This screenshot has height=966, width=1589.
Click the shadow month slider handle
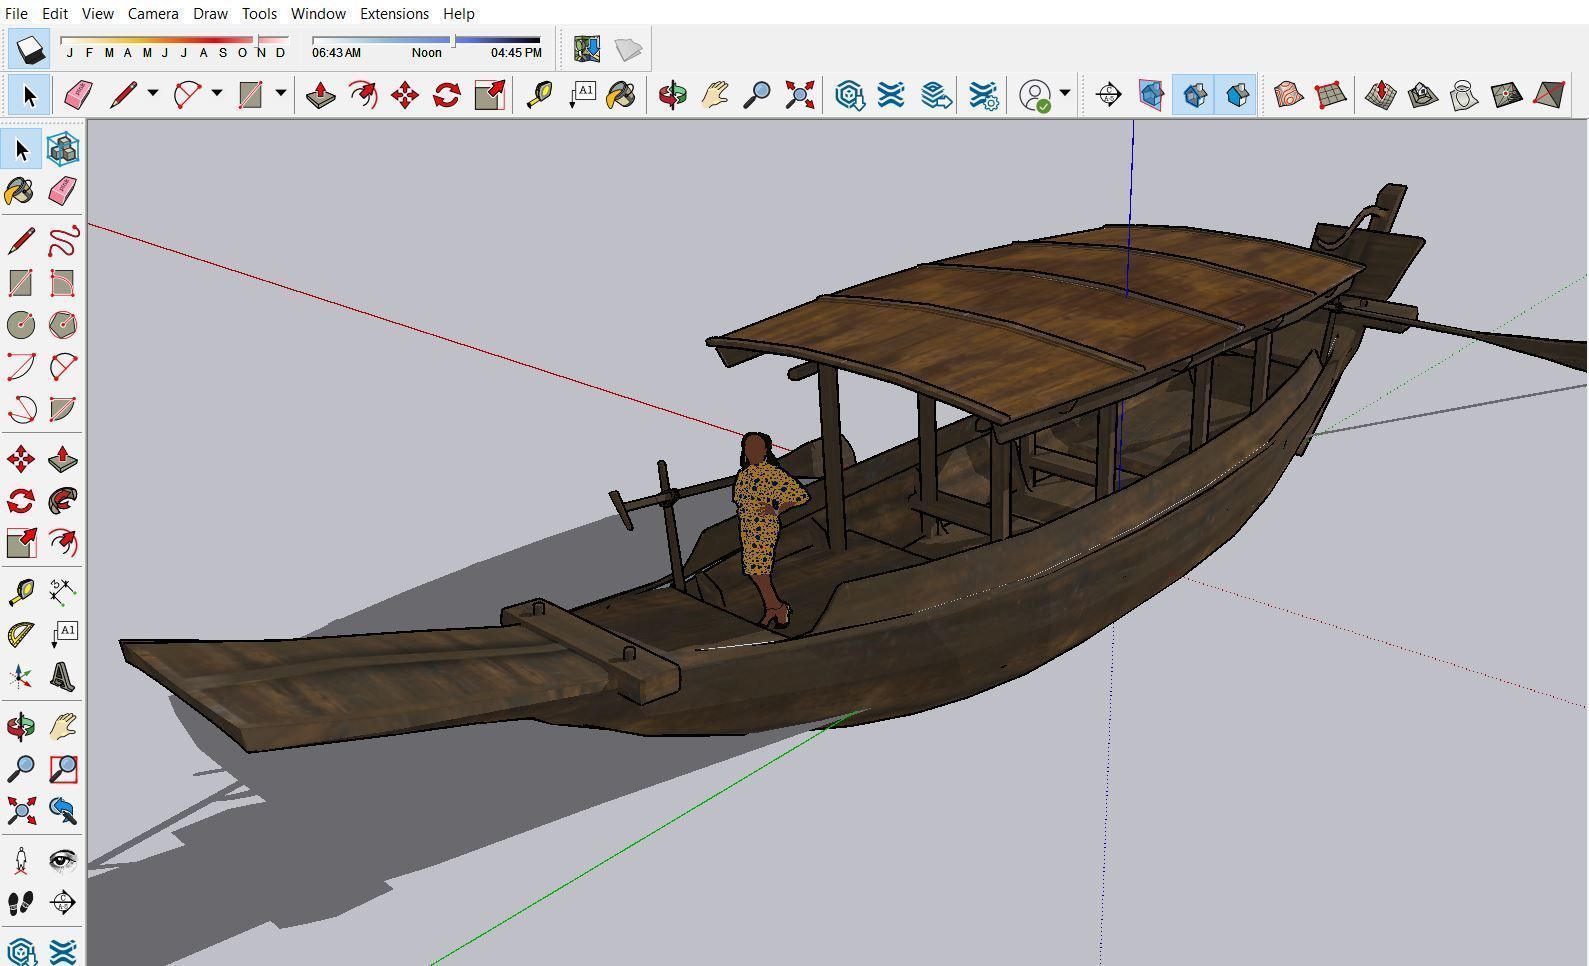(x=257, y=43)
